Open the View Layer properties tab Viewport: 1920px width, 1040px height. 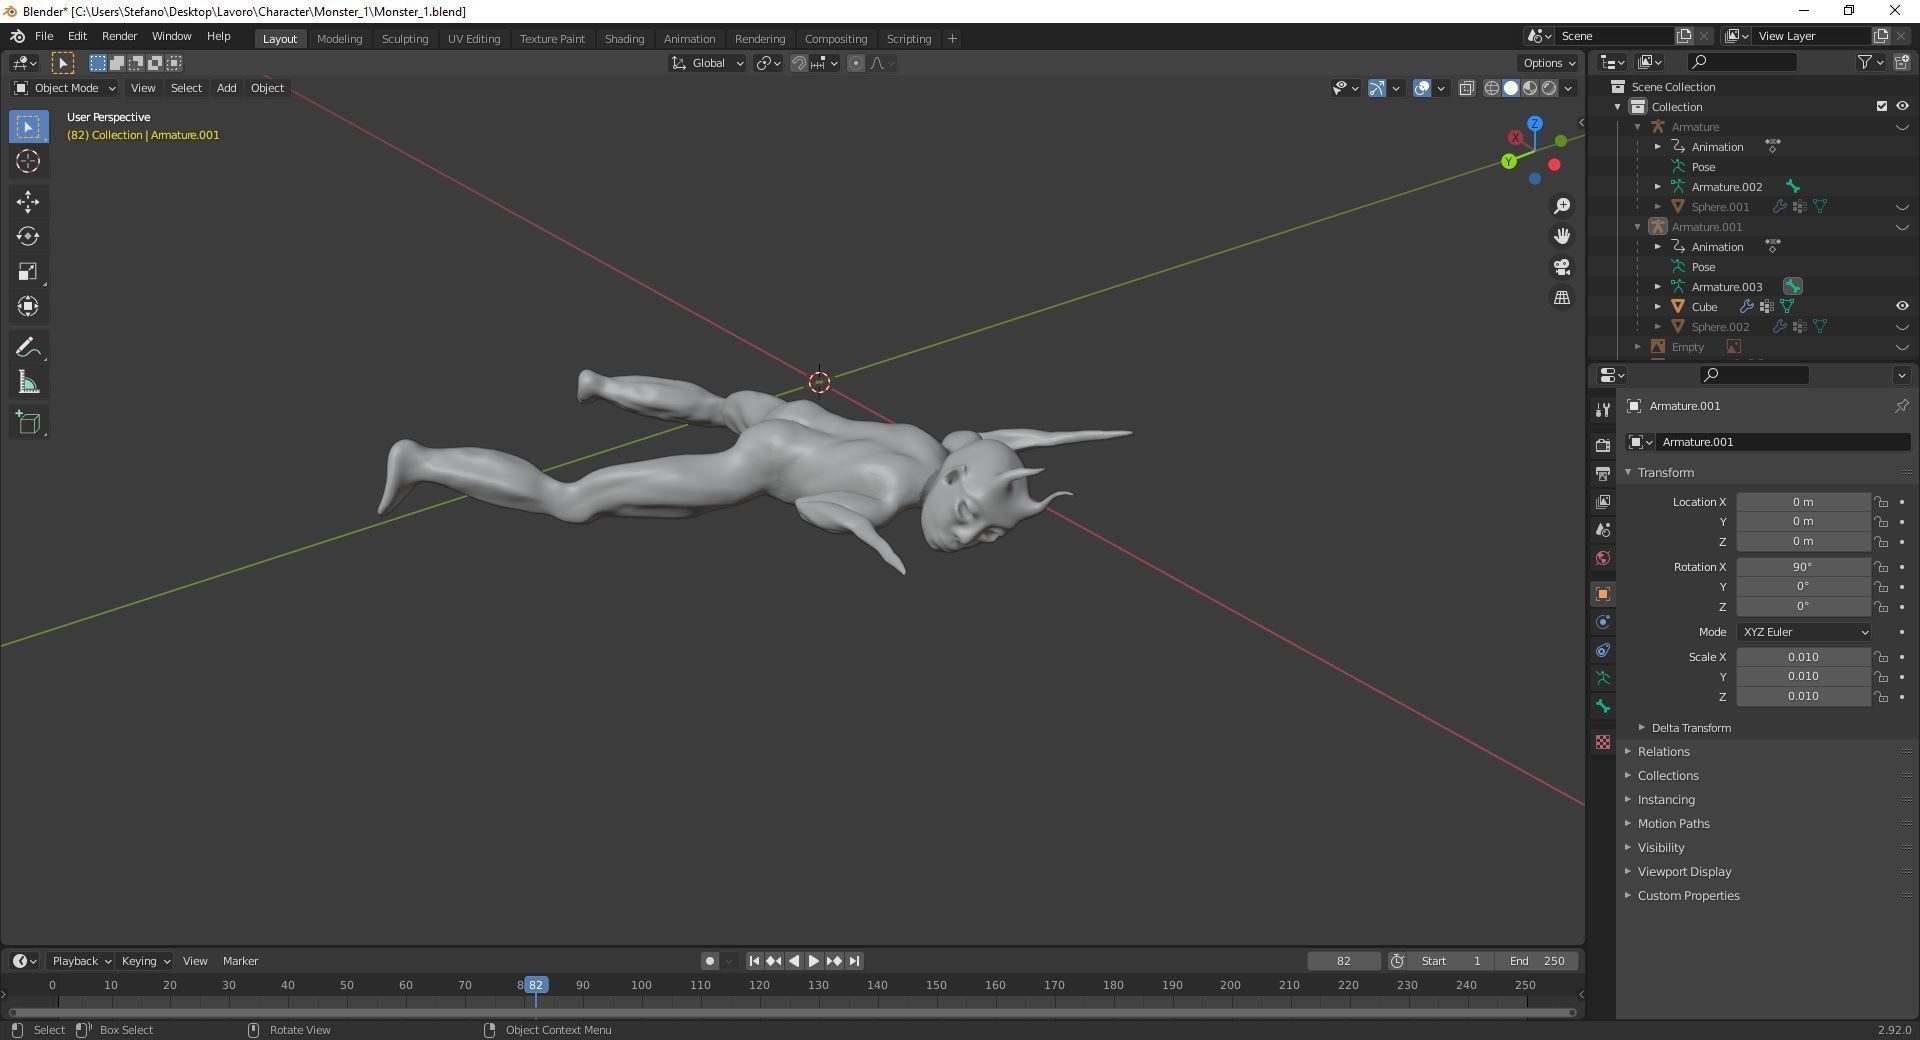[x=1603, y=502]
